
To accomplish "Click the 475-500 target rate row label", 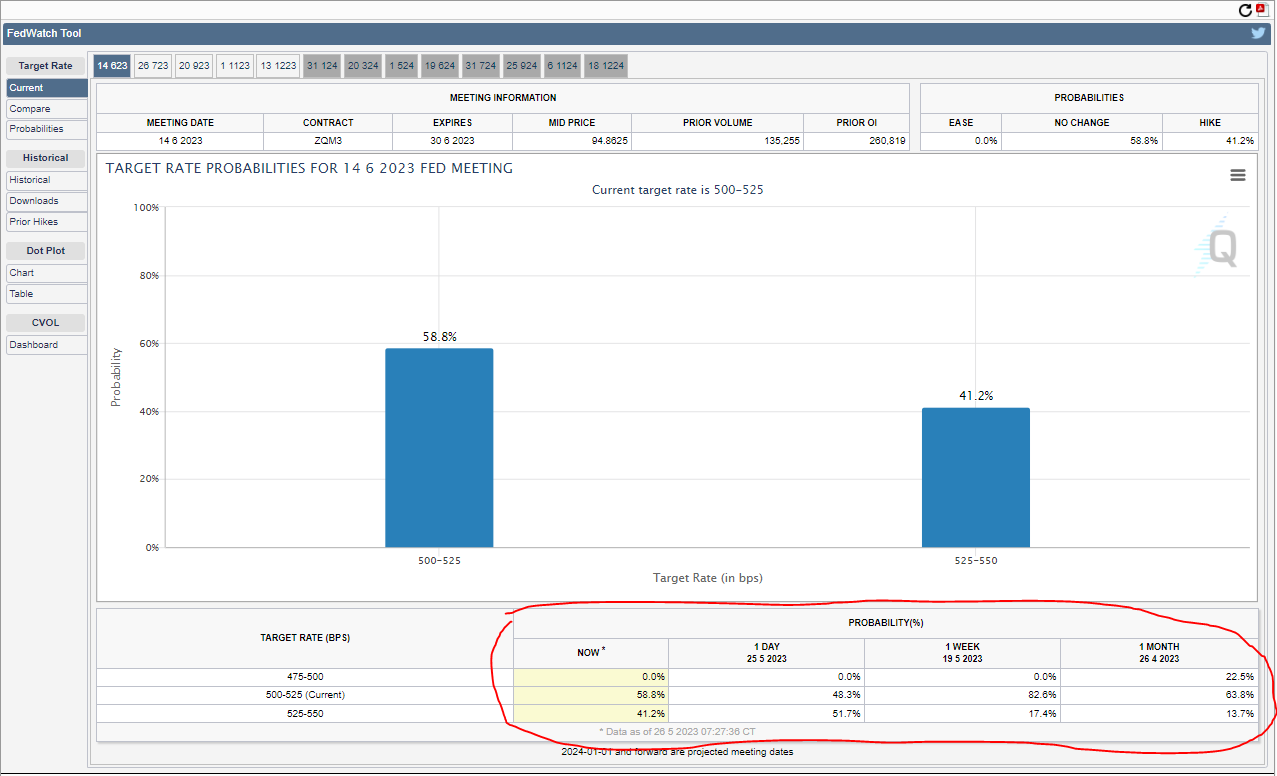I will coord(305,677).
